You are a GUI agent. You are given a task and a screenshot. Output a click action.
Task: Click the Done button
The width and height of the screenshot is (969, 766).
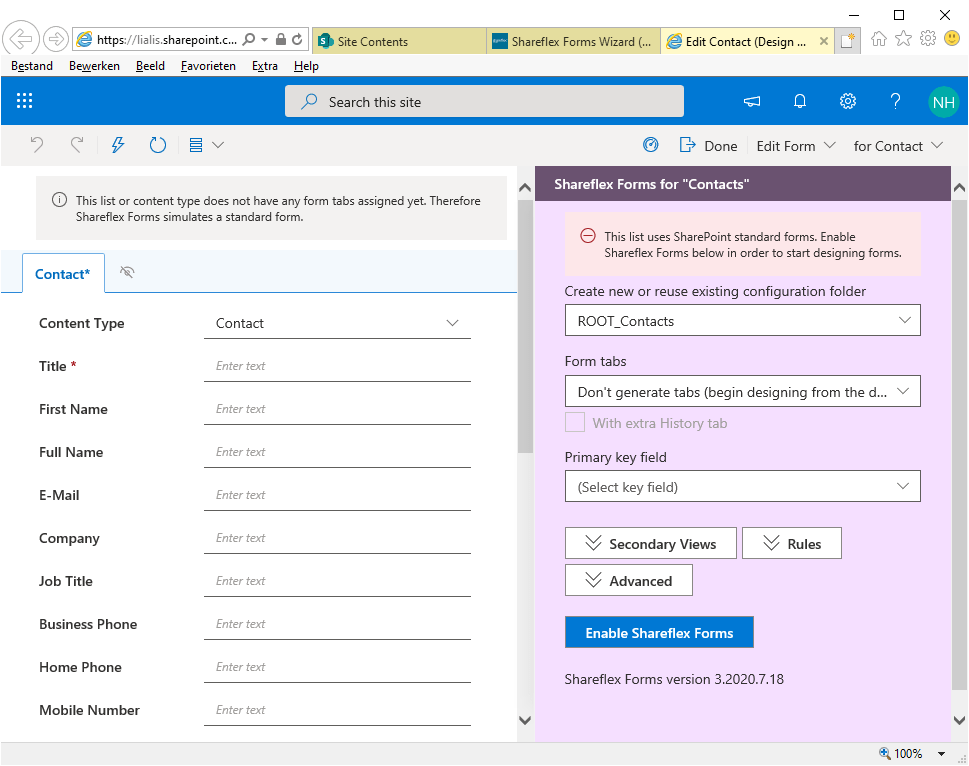point(708,146)
